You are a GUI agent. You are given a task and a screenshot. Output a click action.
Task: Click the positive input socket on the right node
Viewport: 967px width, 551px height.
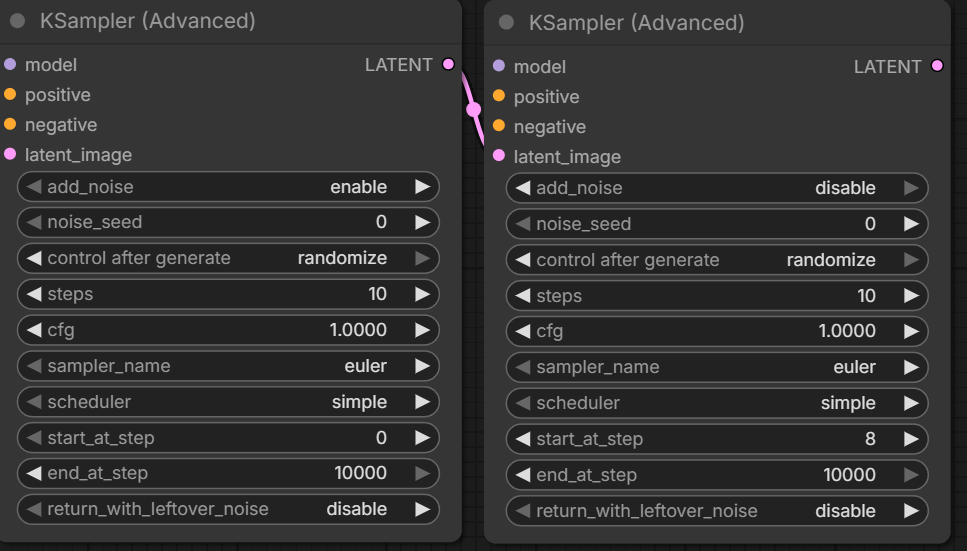(x=499, y=96)
